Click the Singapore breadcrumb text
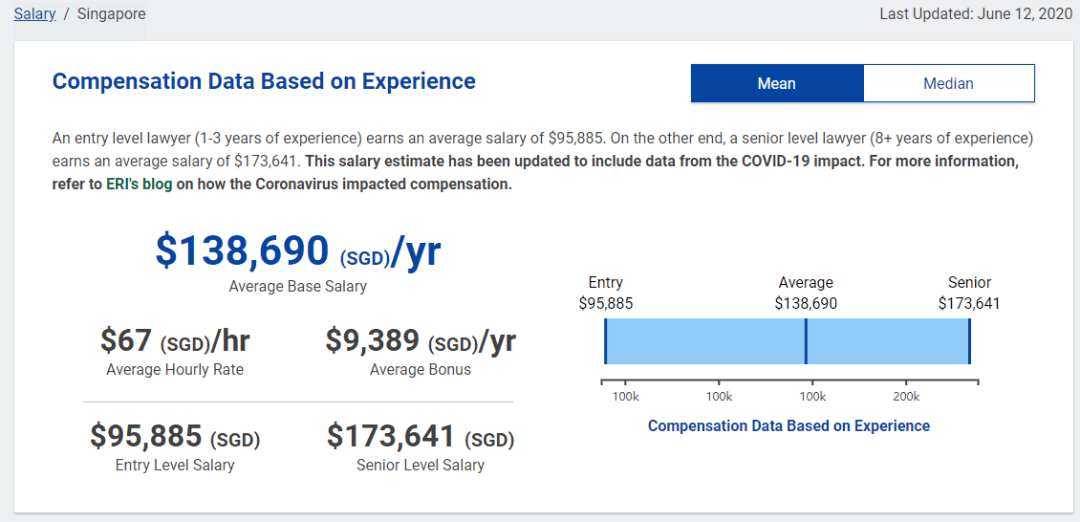 (112, 14)
